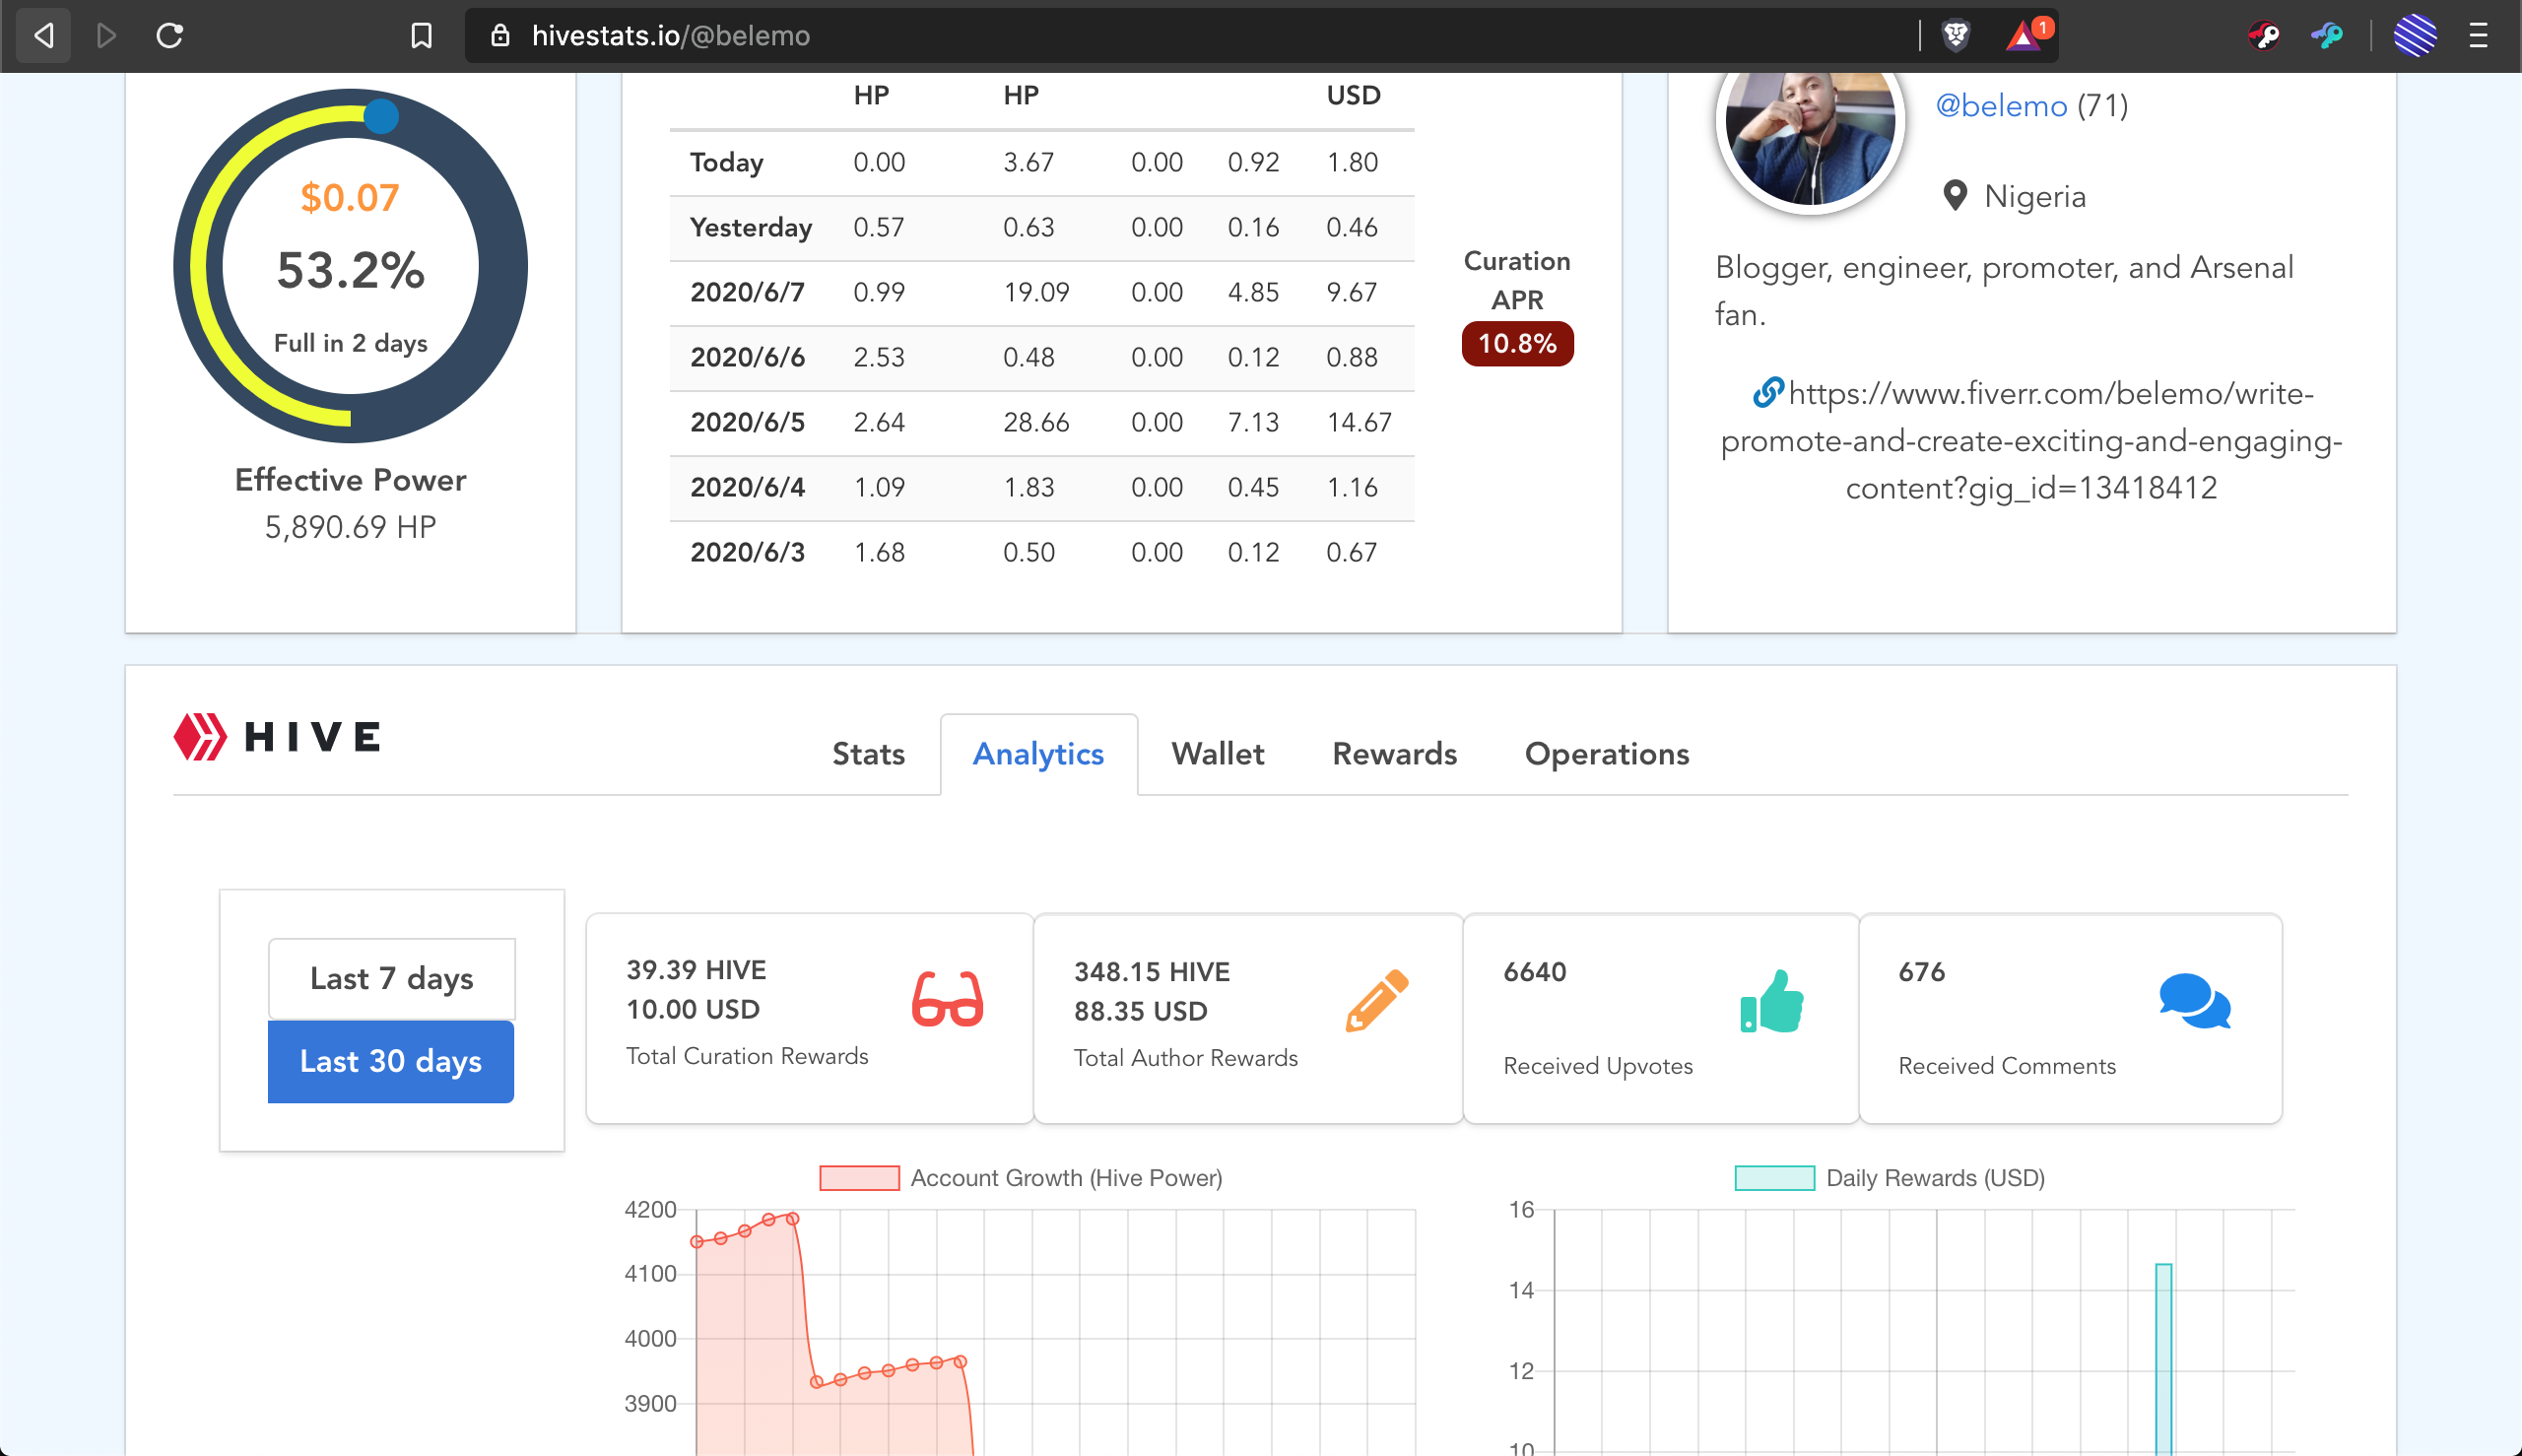Open Brave Shields lion icon
The image size is (2522, 1456).
click(x=1956, y=36)
